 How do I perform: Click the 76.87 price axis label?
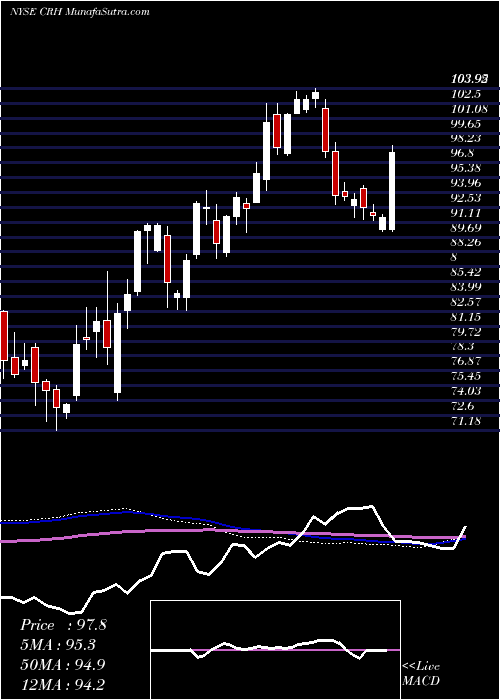(x=466, y=361)
